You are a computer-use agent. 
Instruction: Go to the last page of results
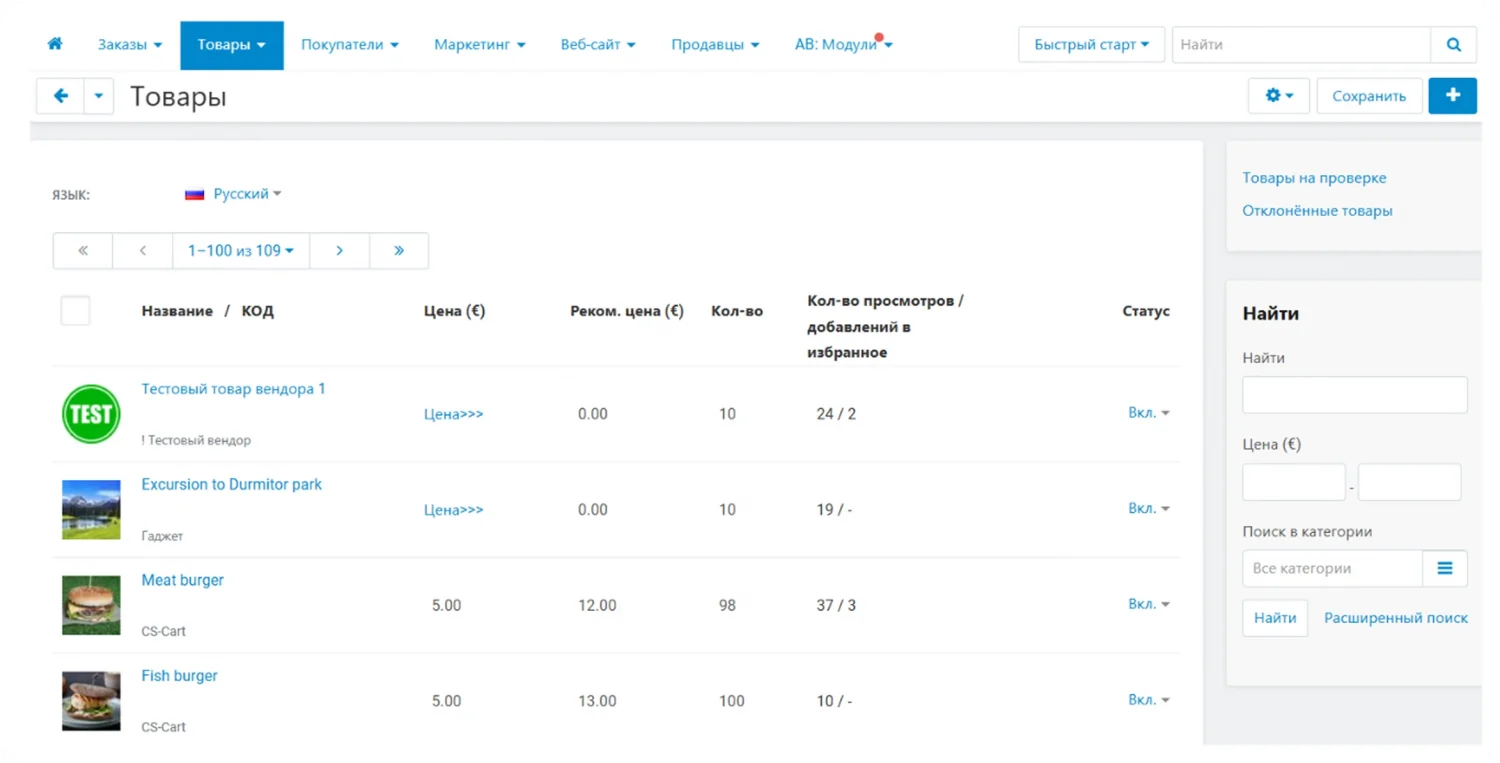coord(399,251)
